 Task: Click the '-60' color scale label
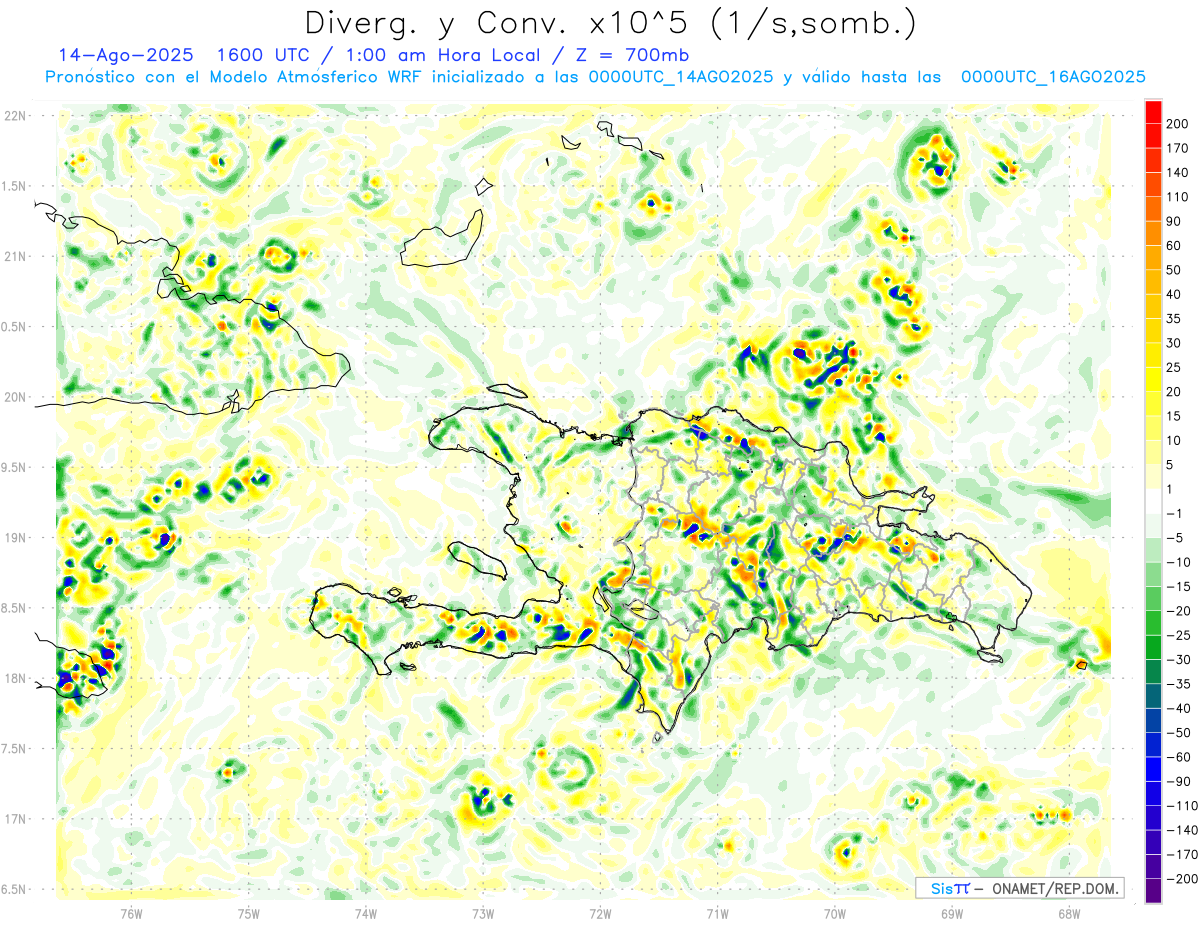click(1181, 757)
